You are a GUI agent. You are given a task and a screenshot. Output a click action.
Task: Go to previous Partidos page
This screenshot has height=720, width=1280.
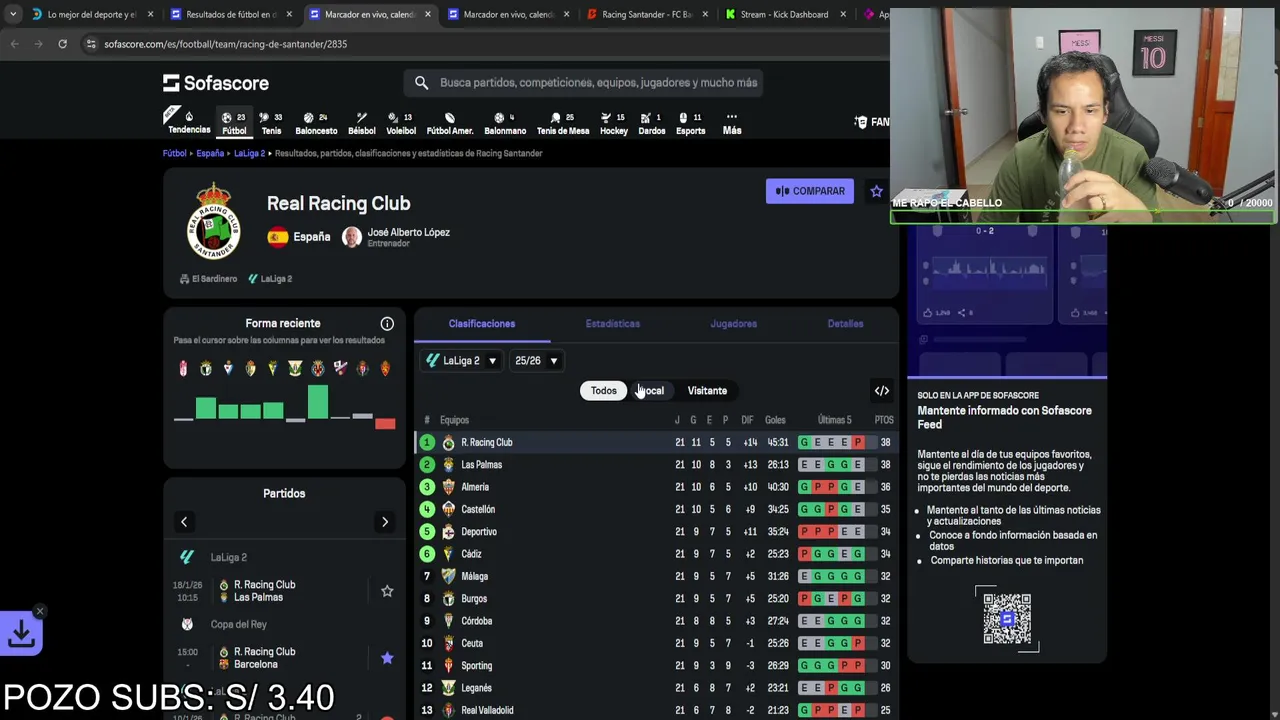pos(184,522)
